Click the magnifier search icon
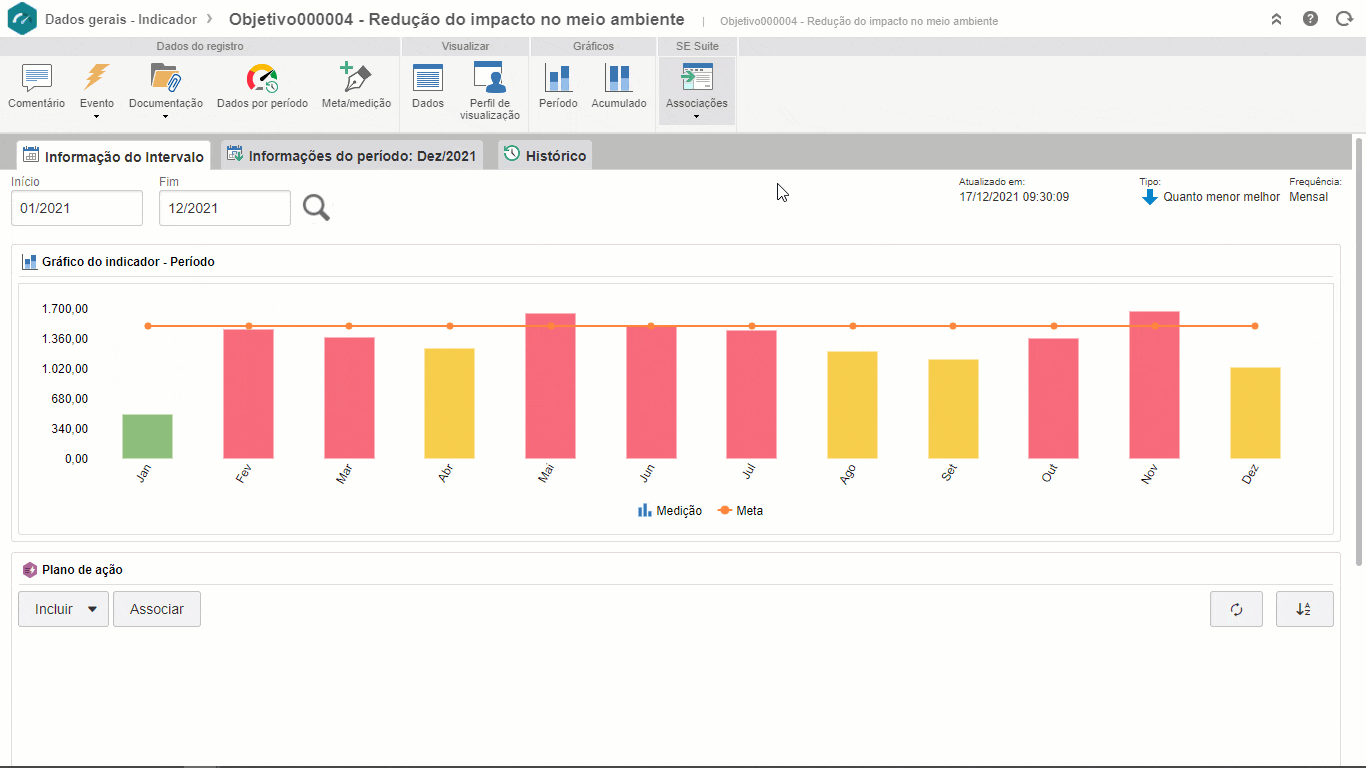 tap(316, 207)
